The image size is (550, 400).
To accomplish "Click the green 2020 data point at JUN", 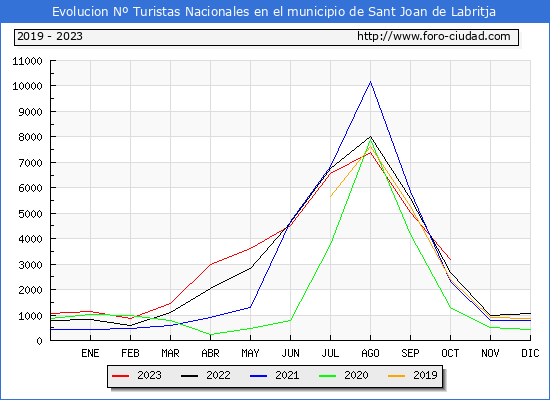I will [290, 320].
